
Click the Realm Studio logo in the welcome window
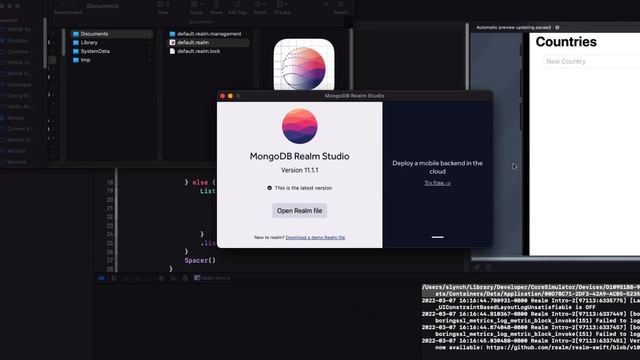[x=300, y=126]
